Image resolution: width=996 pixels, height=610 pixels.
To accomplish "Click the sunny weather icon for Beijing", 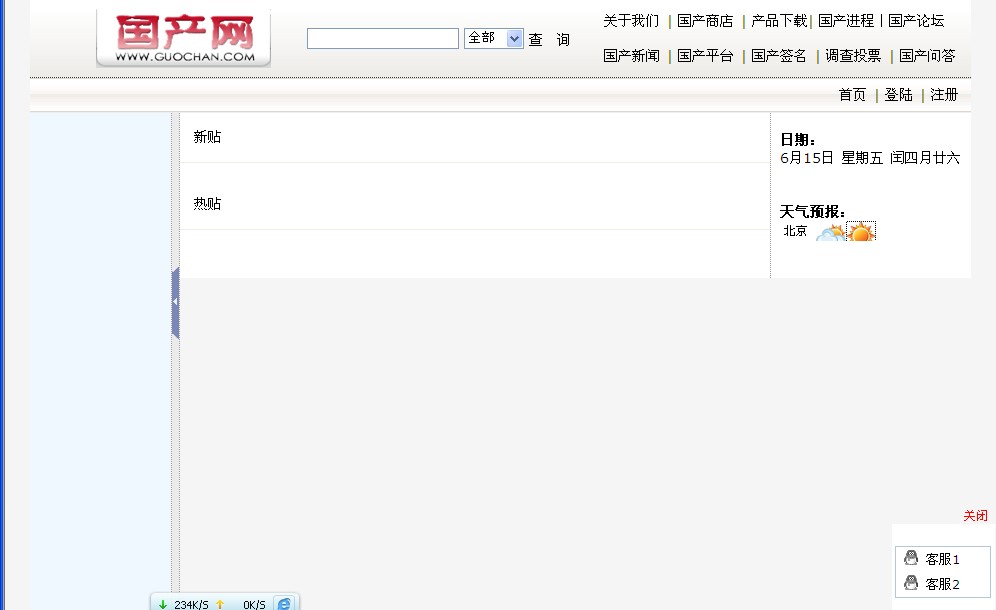I will pos(861,231).
